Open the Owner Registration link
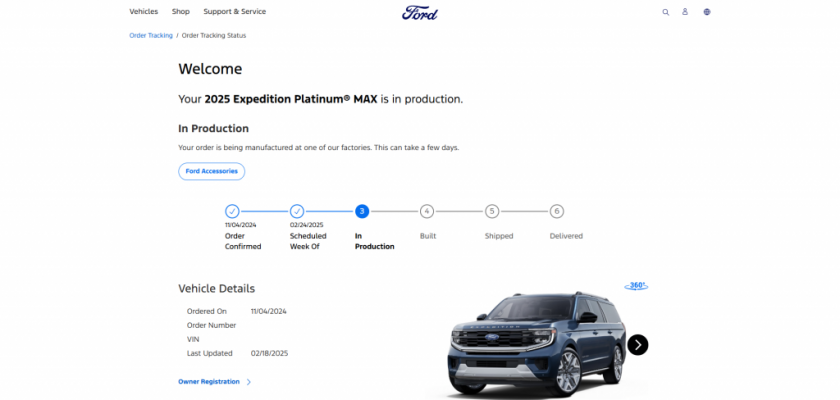This screenshot has width=840, height=400. (209, 382)
